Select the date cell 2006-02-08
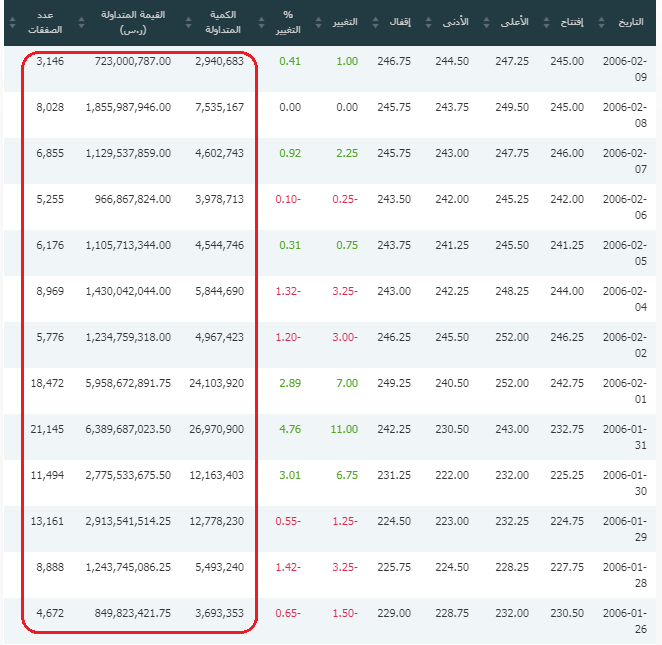 (x=624, y=115)
